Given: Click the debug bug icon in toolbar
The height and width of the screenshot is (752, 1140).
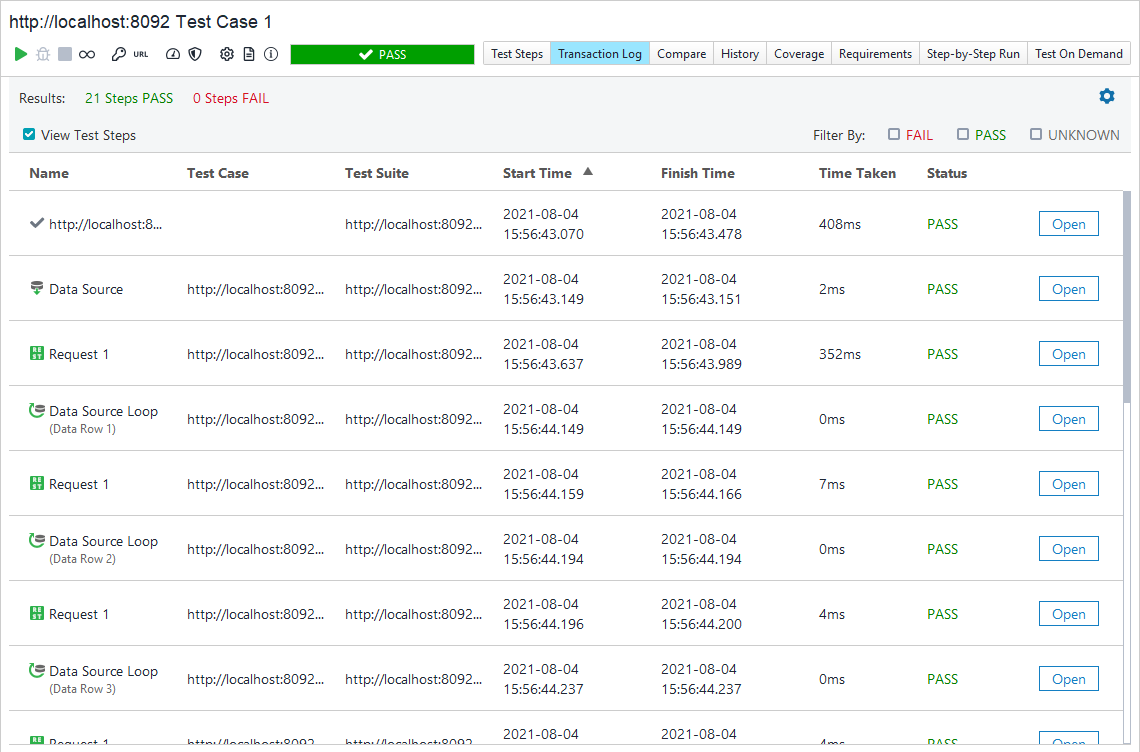Looking at the screenshot, I should pyautogui.click(x=42, y=55).
